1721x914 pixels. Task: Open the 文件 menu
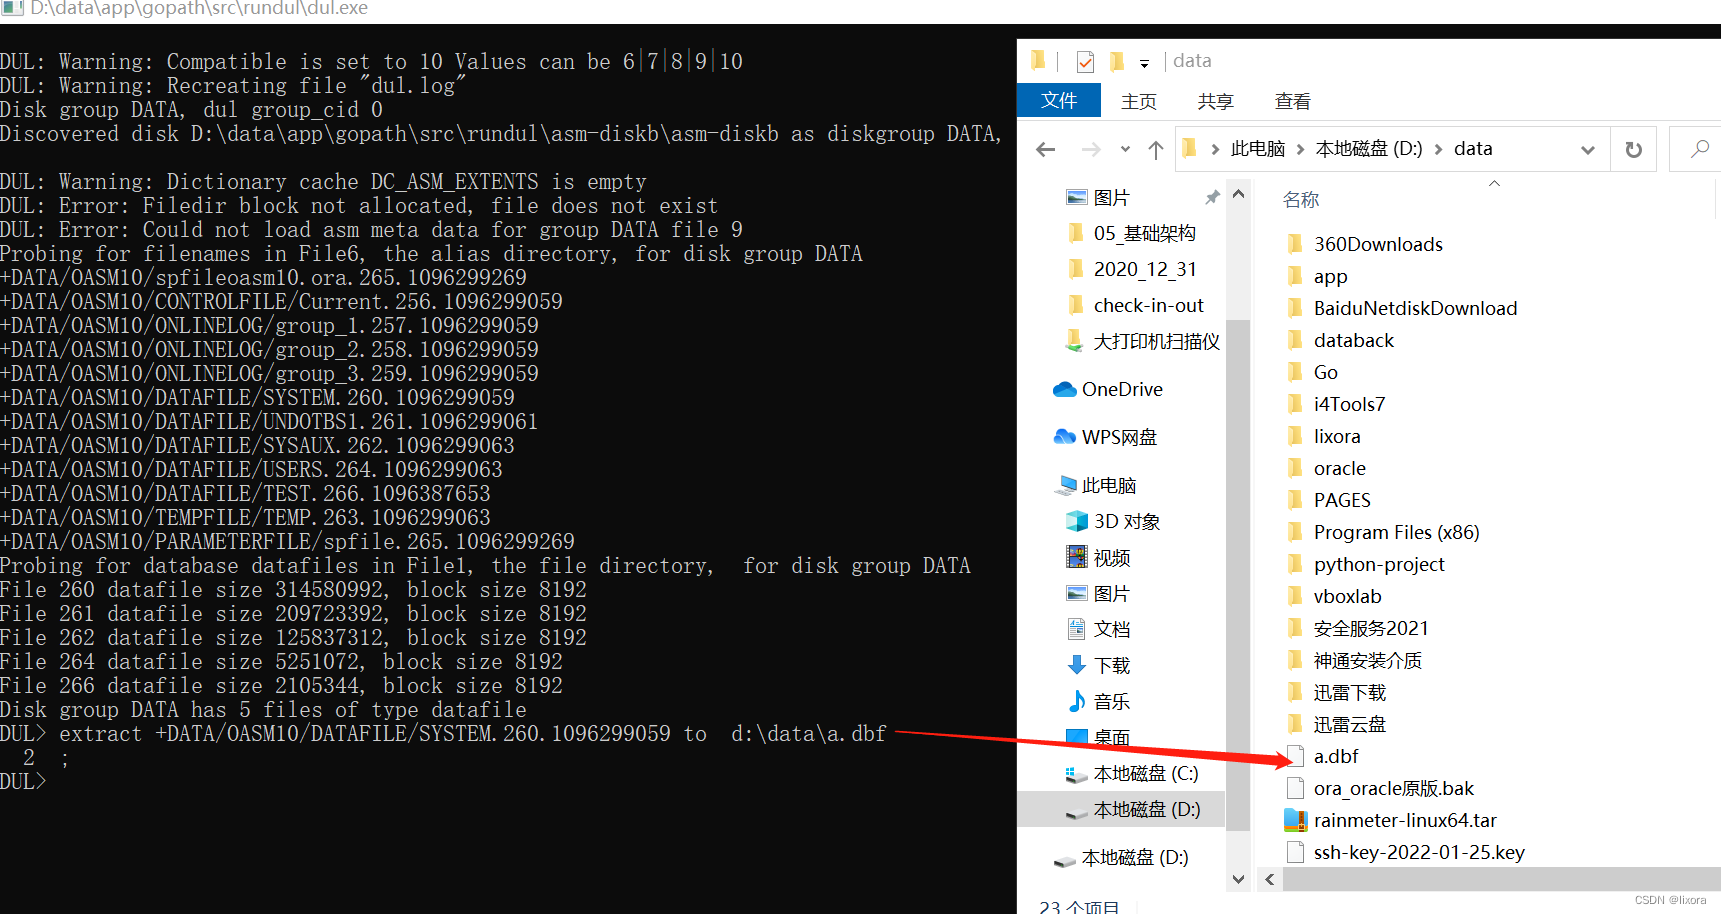pyautogui.click(x=1058, y=100)
